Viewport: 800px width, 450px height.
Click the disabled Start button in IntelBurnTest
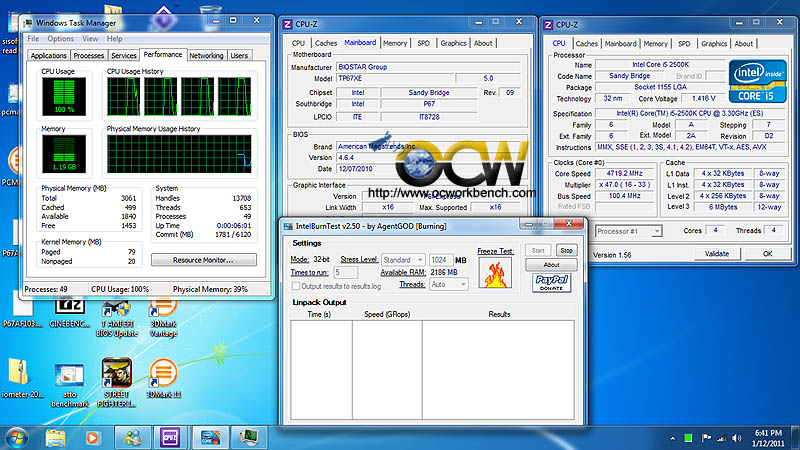point(538,251)
